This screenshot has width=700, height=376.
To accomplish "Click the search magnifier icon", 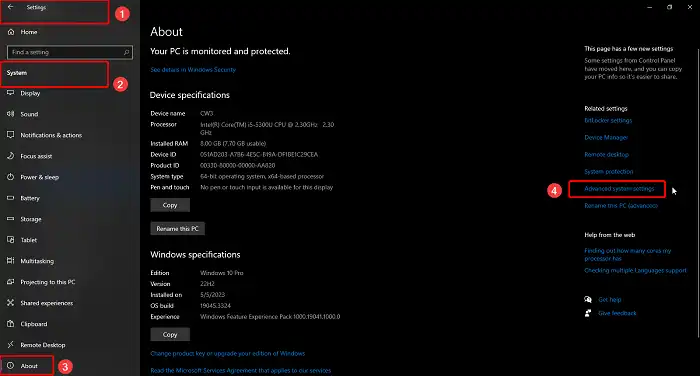I will tap(126, 52).
